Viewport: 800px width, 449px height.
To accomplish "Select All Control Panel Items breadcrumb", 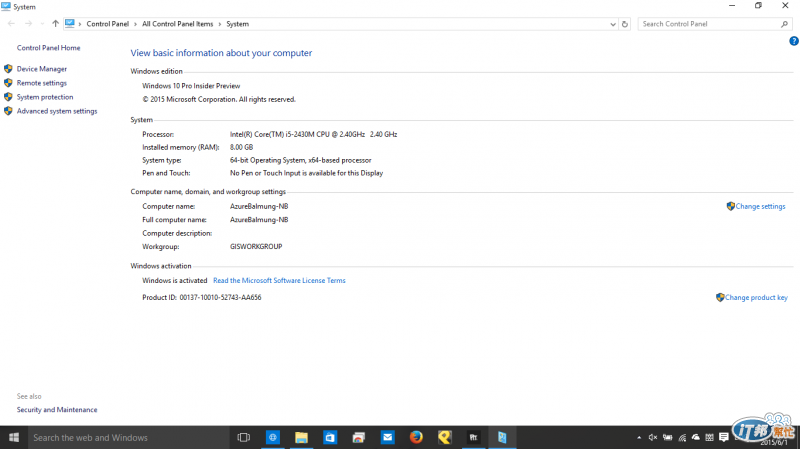I will tap(178, 24).
